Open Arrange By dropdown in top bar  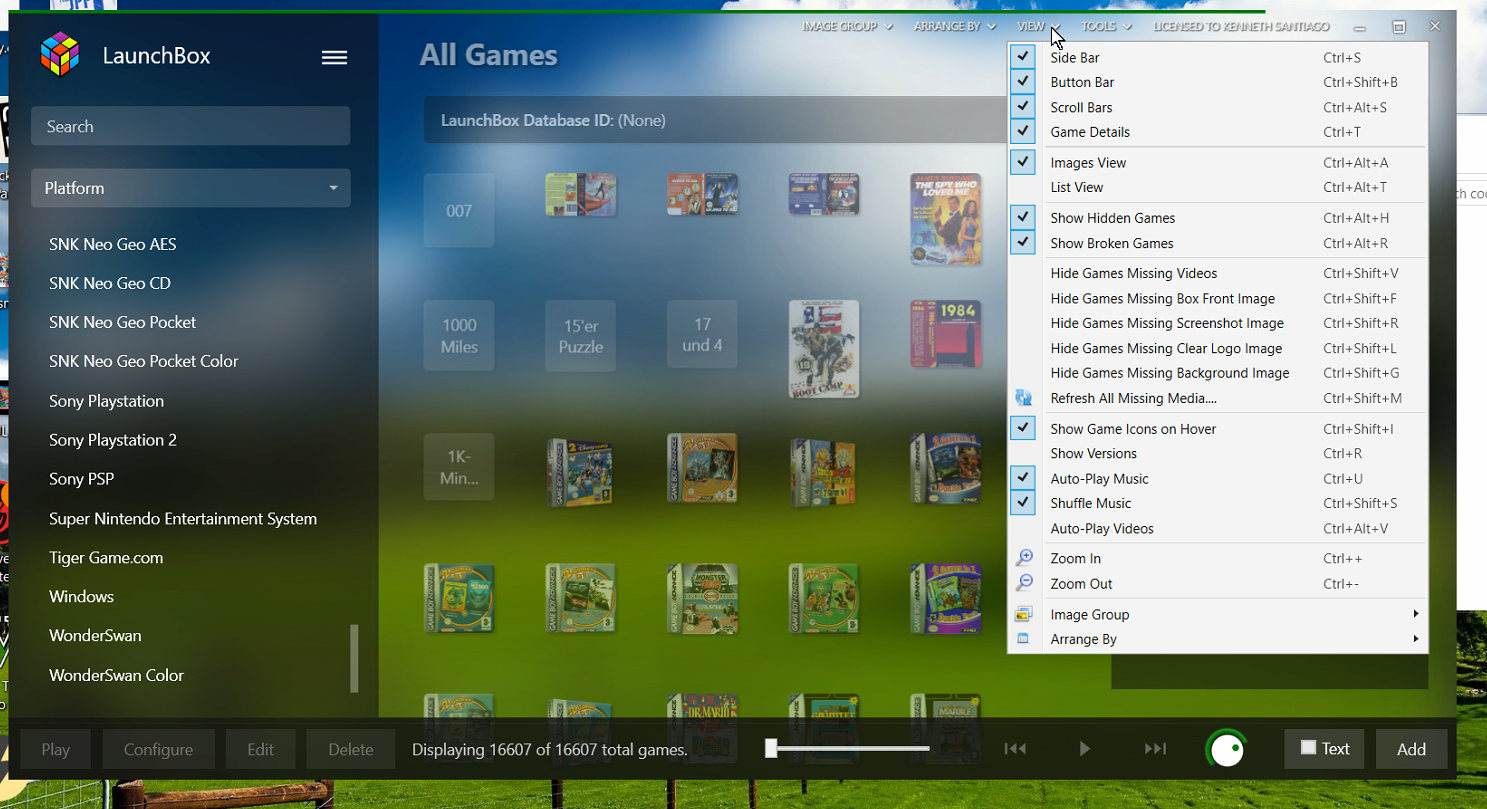pos(955,26)
